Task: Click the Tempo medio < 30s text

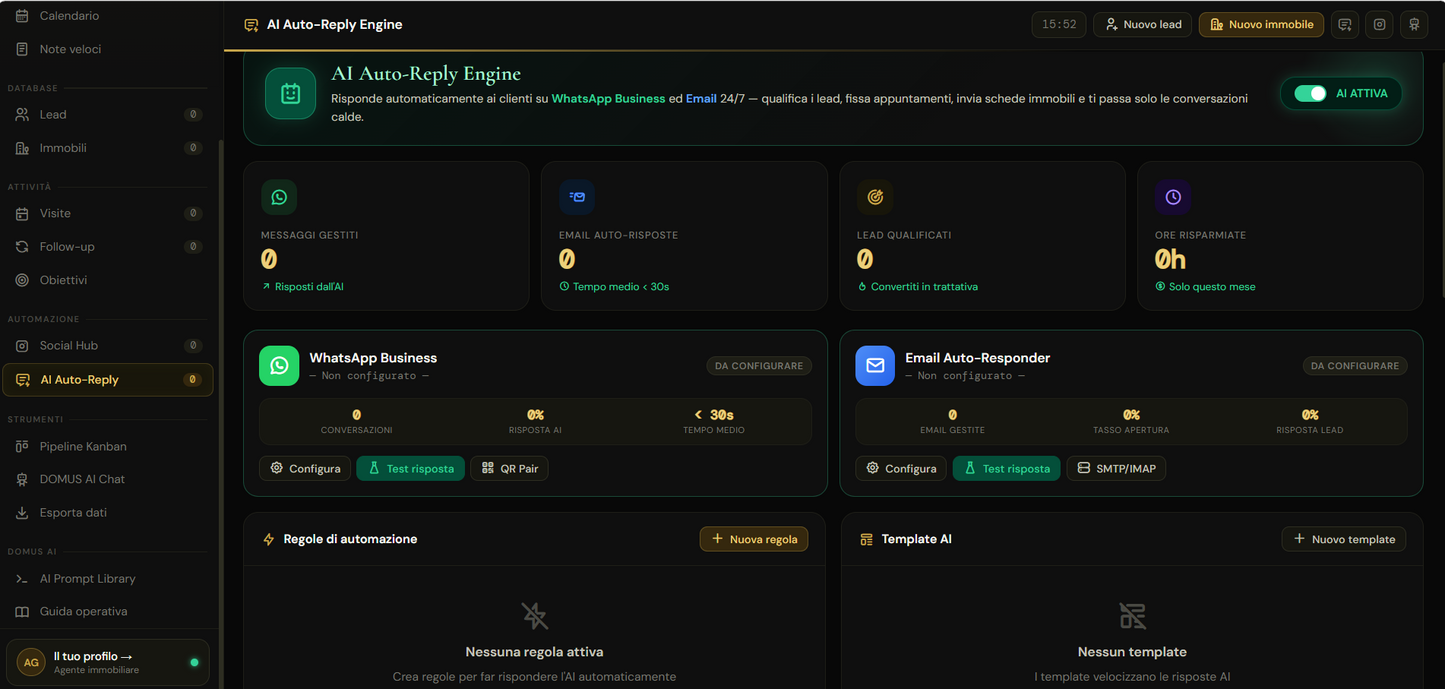Action: tap(621, 287)
